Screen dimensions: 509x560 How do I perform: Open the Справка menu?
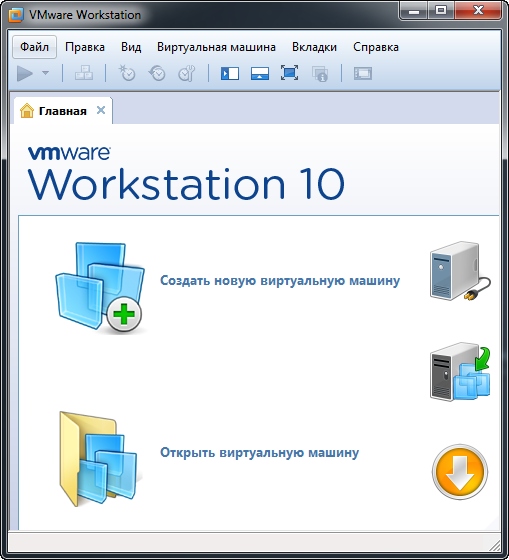(x=376, y=47)
